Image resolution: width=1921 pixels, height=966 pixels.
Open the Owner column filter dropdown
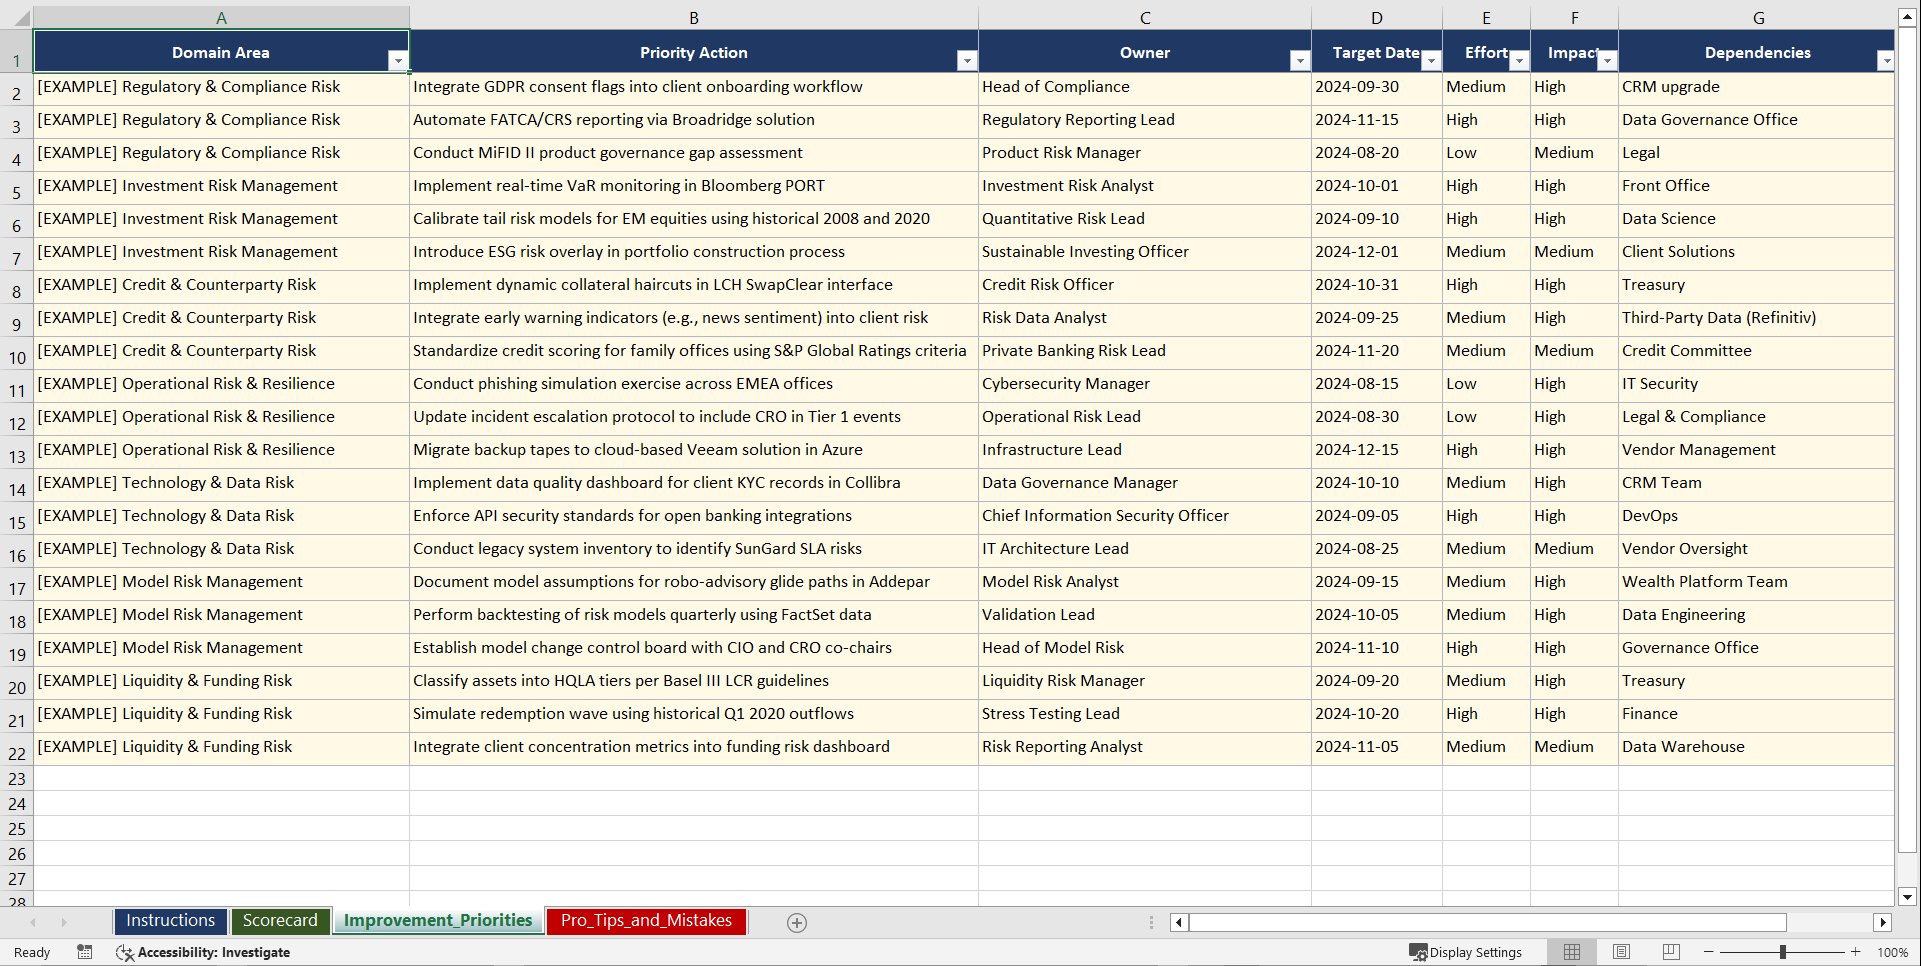(1299, 60)
